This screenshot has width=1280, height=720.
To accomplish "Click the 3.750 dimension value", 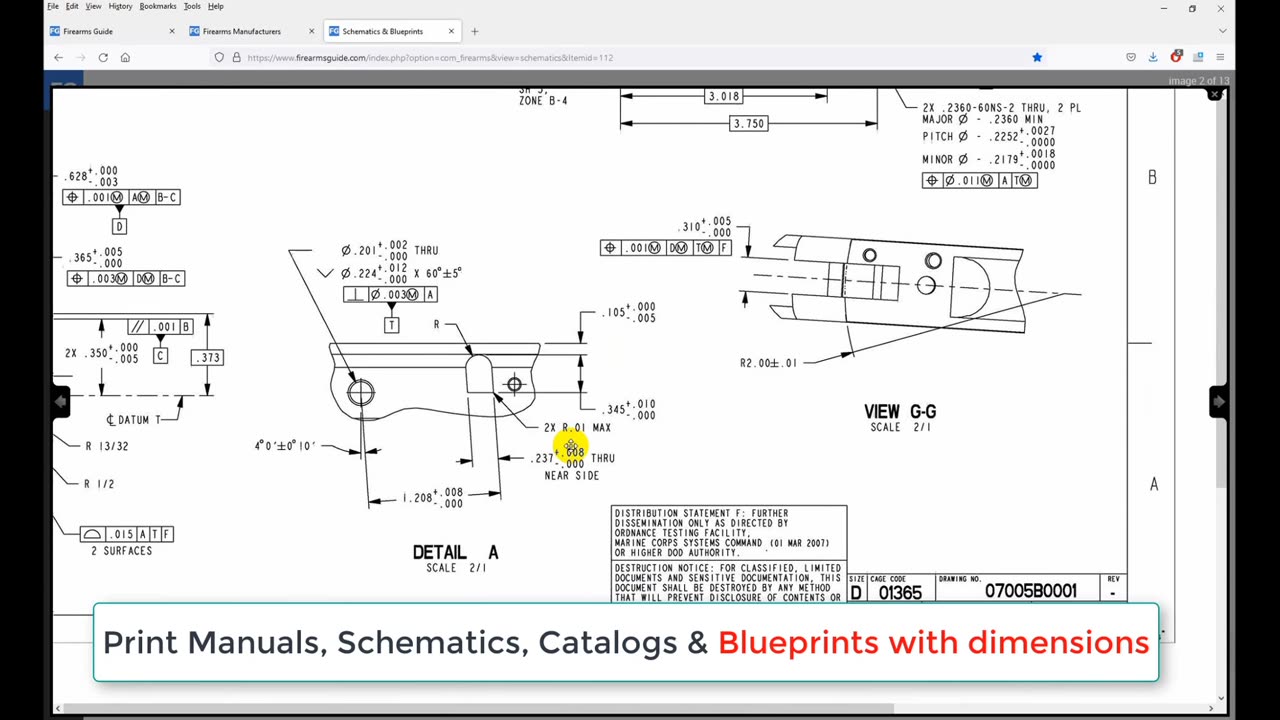I will [749, 123].
